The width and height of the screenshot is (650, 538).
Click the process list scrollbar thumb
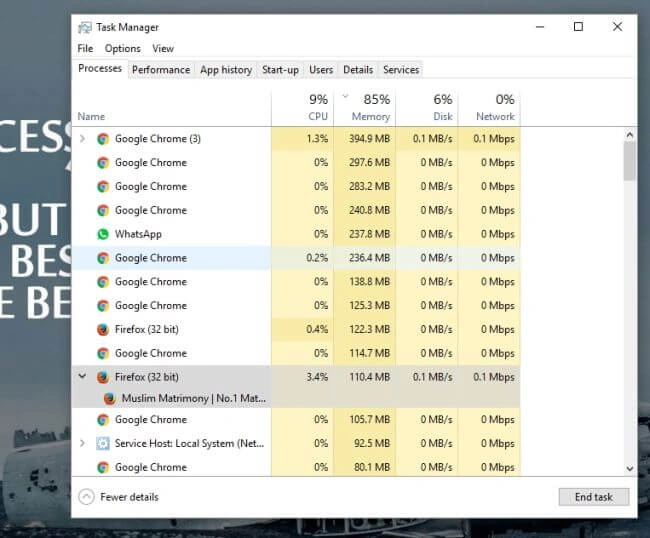(629, 161)
